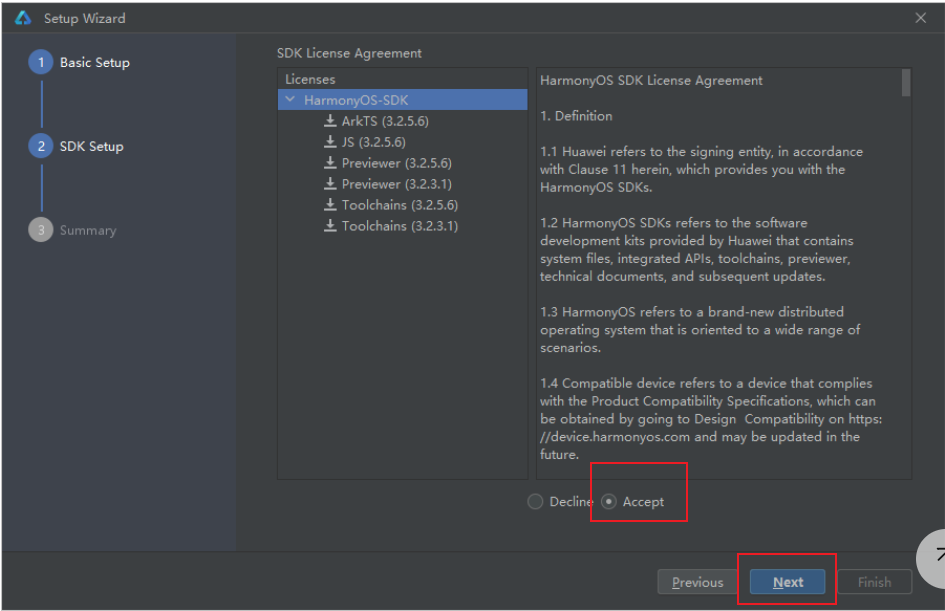Click download icon beside Toolchains (3.2.3.1)
This screenshot has height=611, width=945.
coord(330,226)
